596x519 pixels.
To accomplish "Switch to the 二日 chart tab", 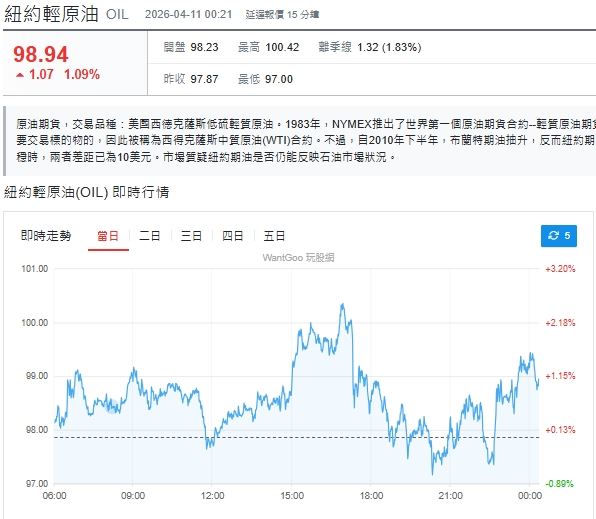I will (149, 236).
